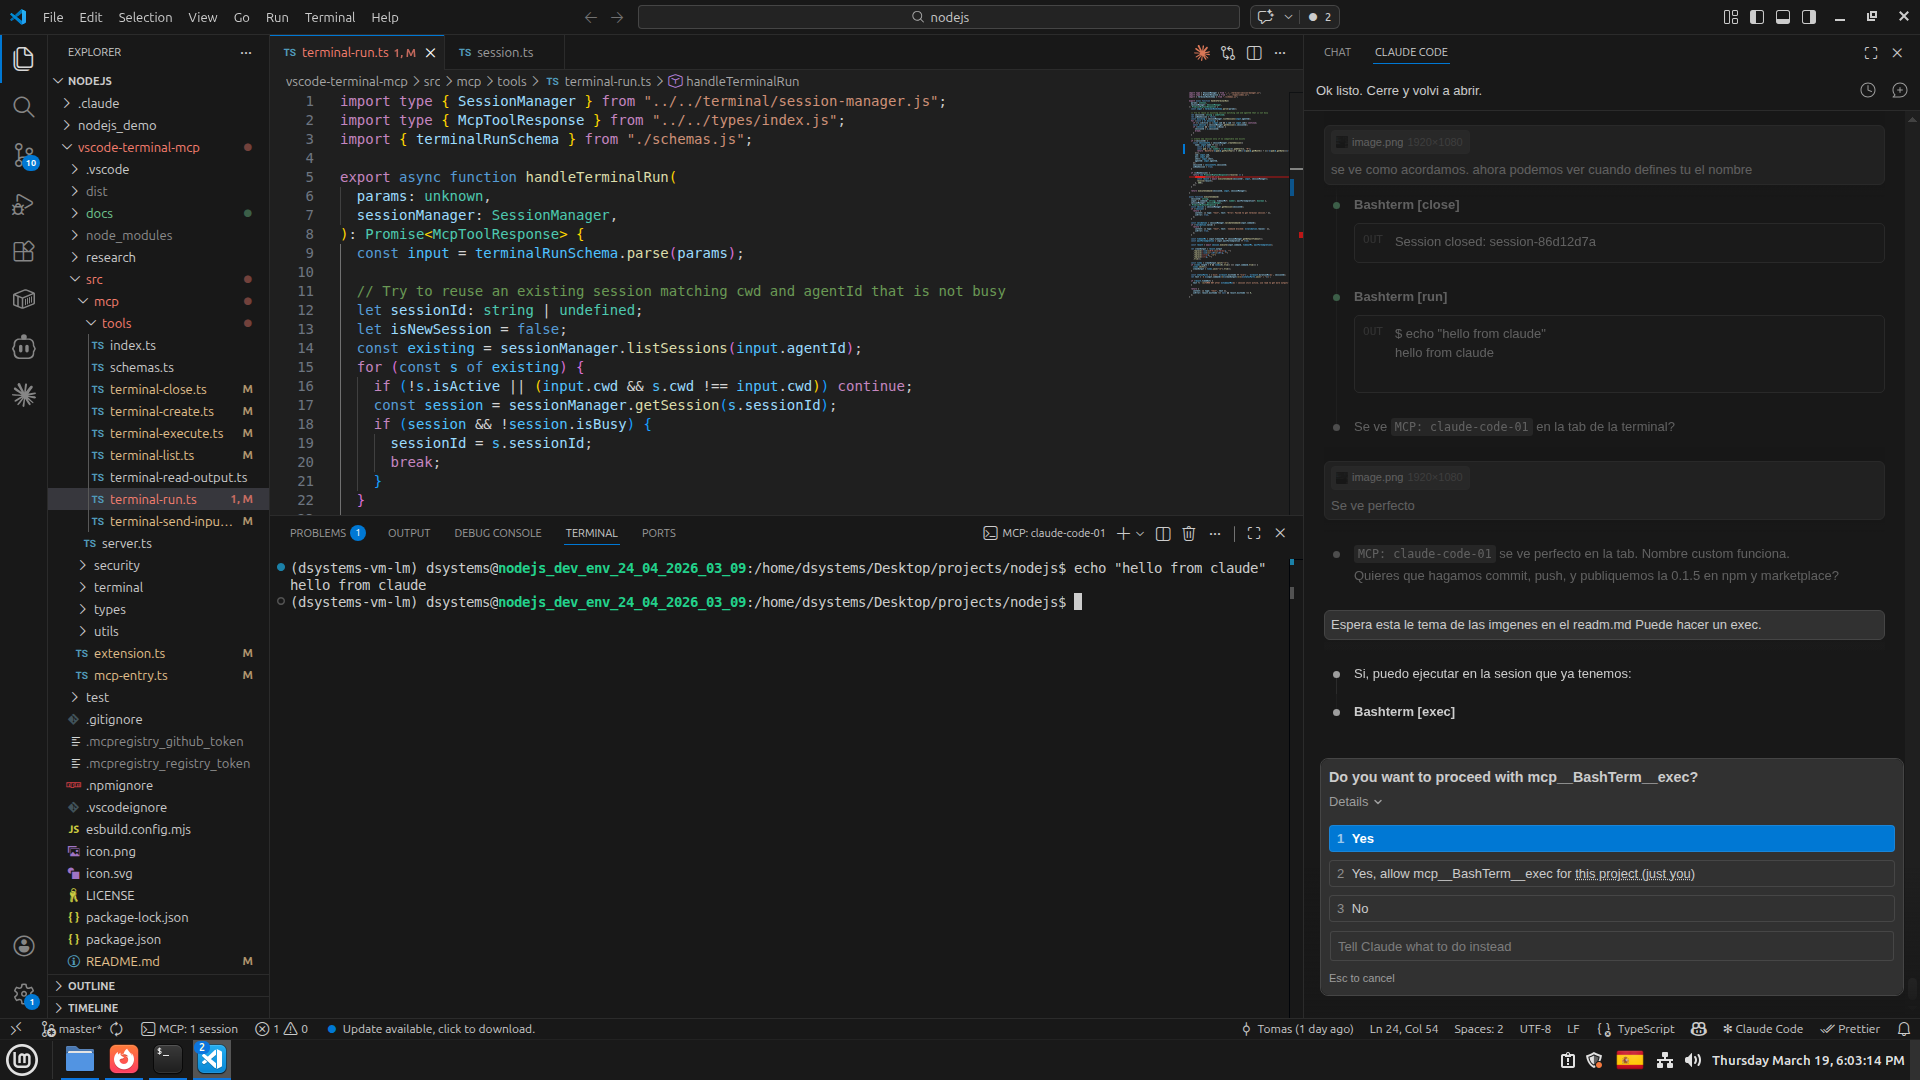
Task: Click the Claude Code icon in editor toolbar
Action: (x=1201, y=53)
